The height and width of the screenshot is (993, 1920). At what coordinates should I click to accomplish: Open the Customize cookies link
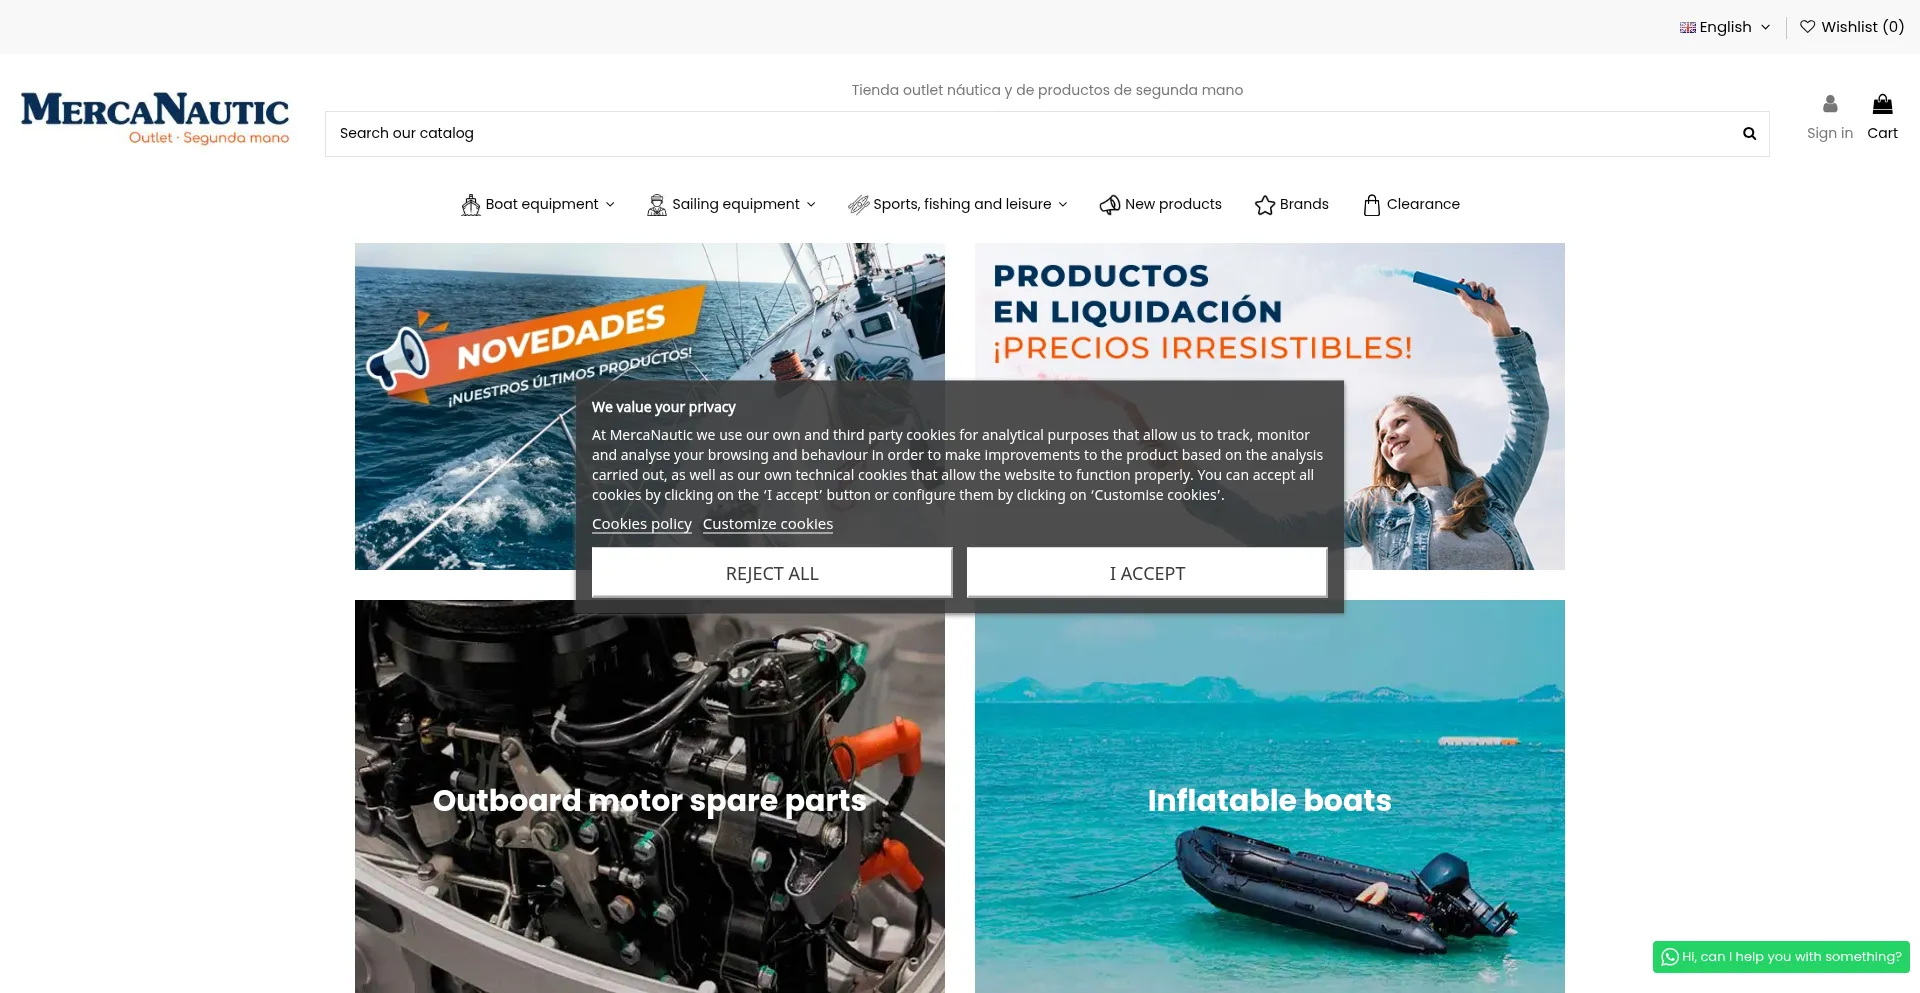tap(767, 524)
